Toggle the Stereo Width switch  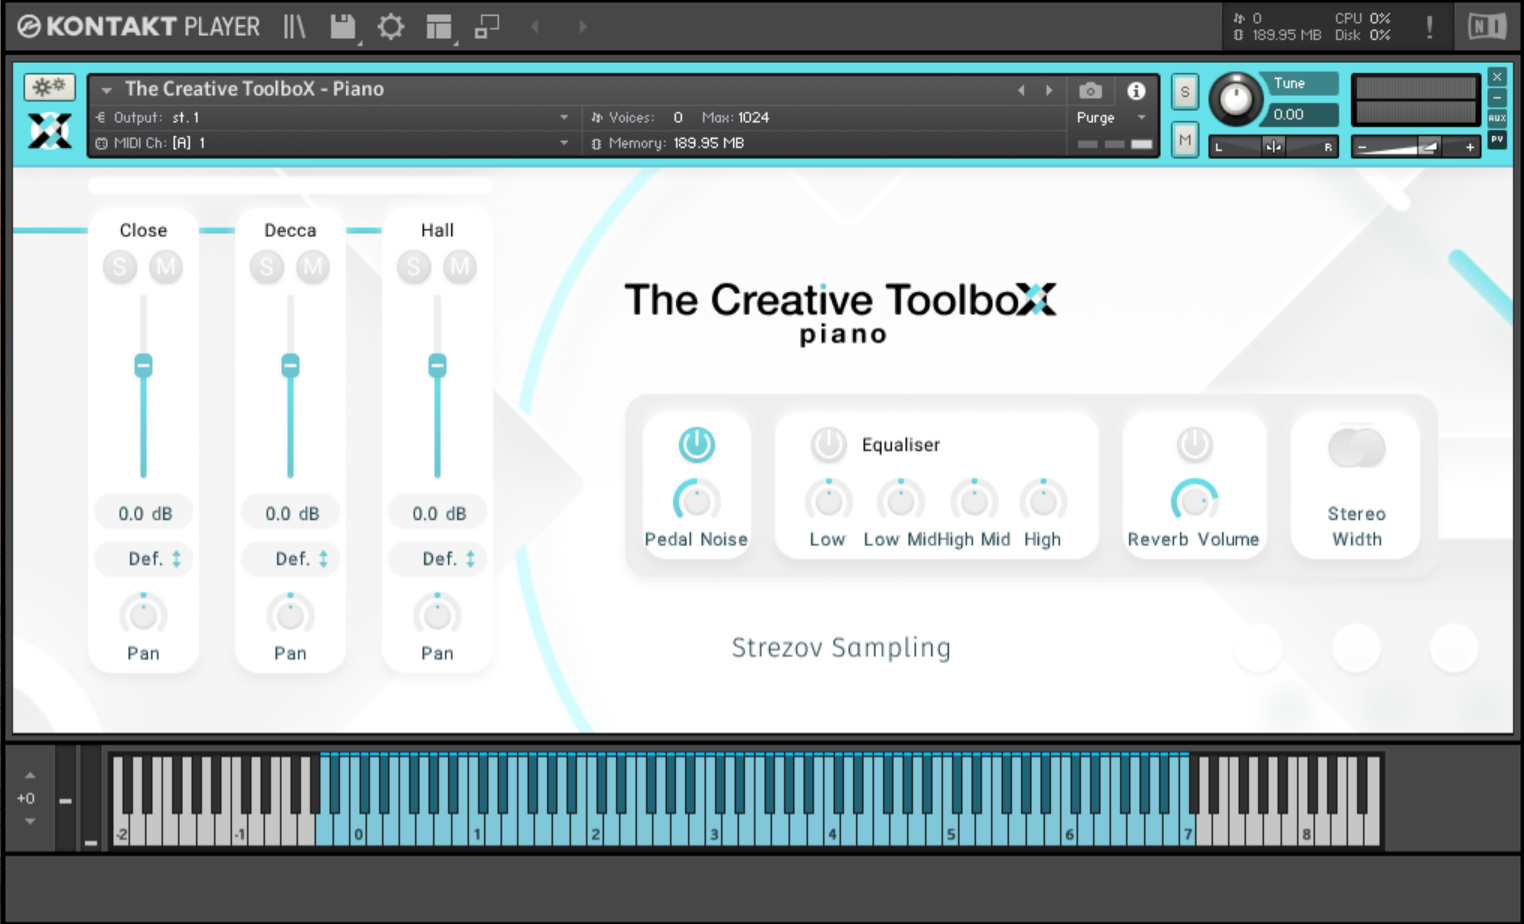[x=1356, y=448]
